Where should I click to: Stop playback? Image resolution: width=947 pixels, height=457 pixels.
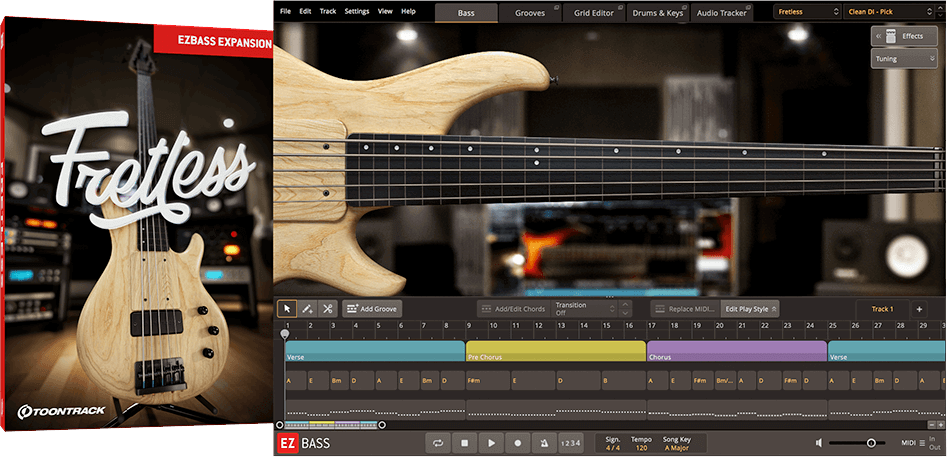[464, 443]
